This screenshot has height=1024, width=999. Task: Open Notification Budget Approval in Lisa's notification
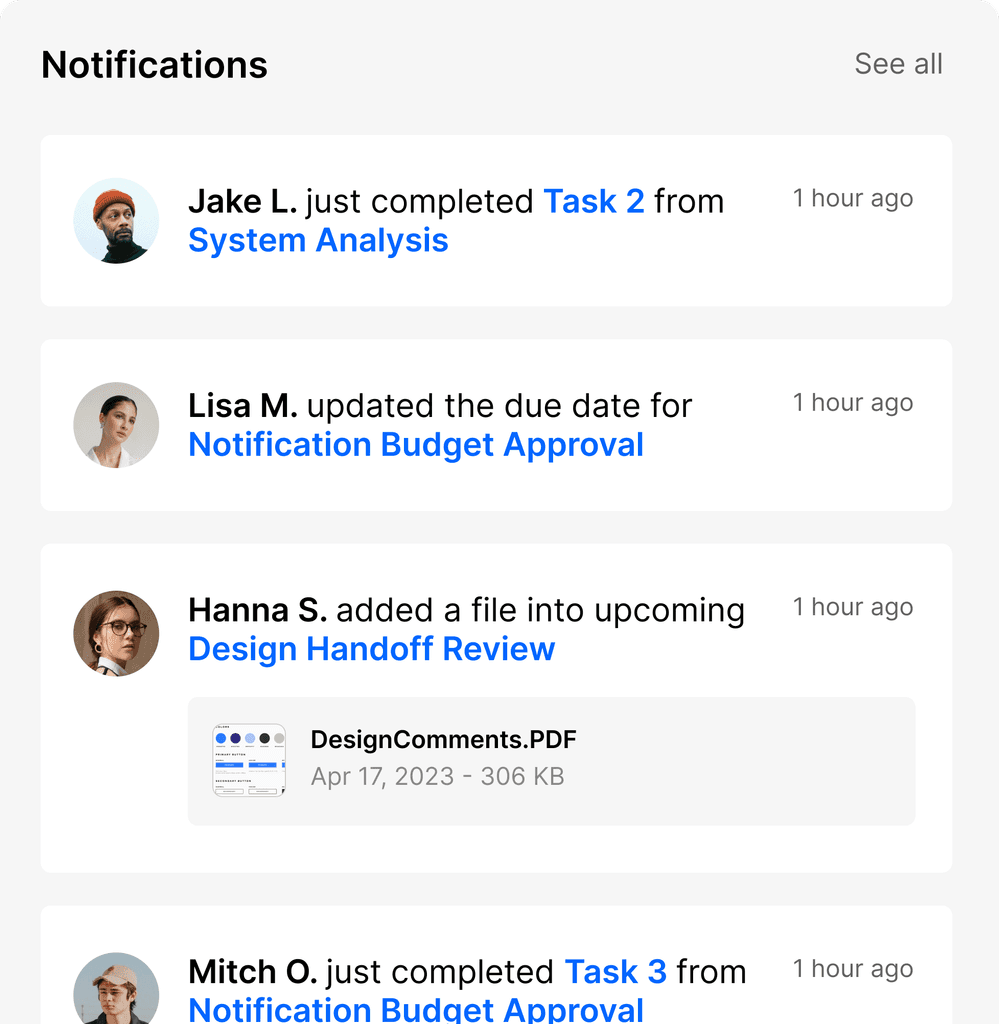416,445
